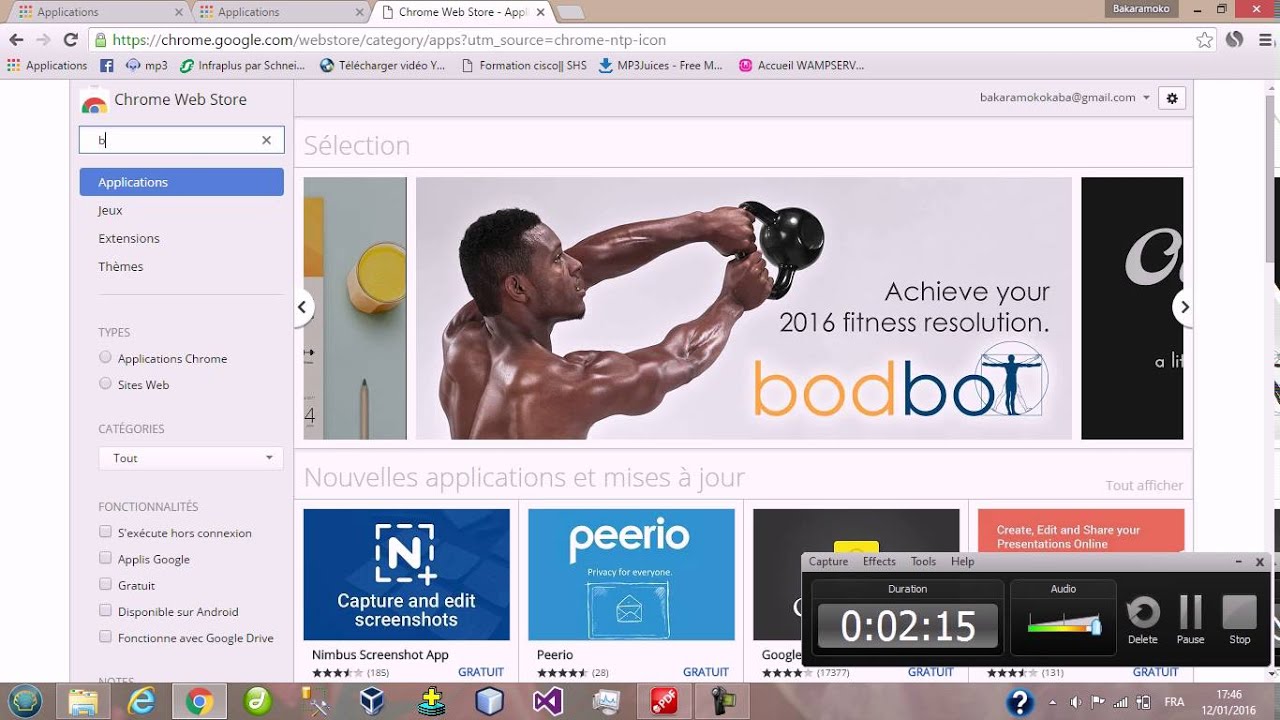The image size is (1280, 720).
Task: Open the volume speaker tray icon
Action: 1076,702
